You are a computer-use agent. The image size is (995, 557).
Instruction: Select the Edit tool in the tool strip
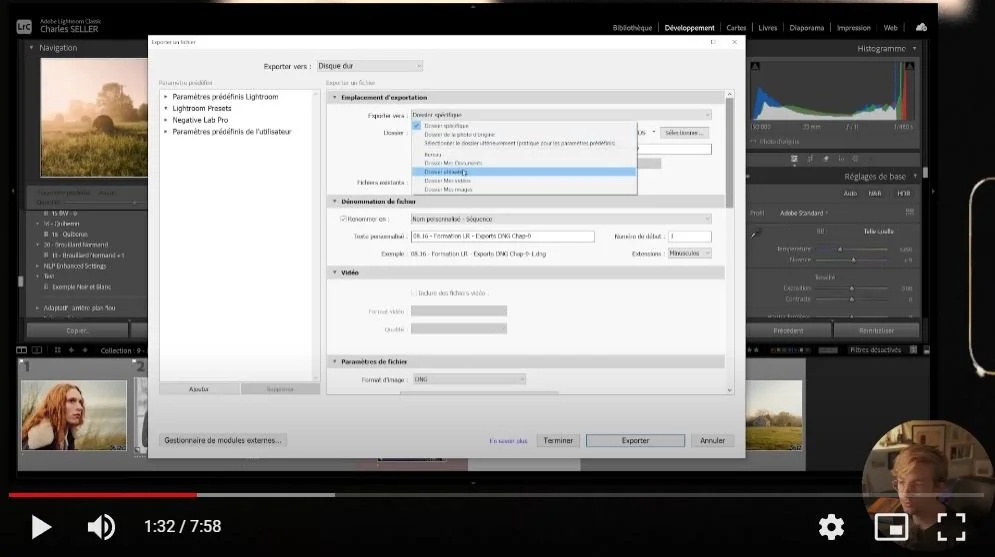[794, 159]
